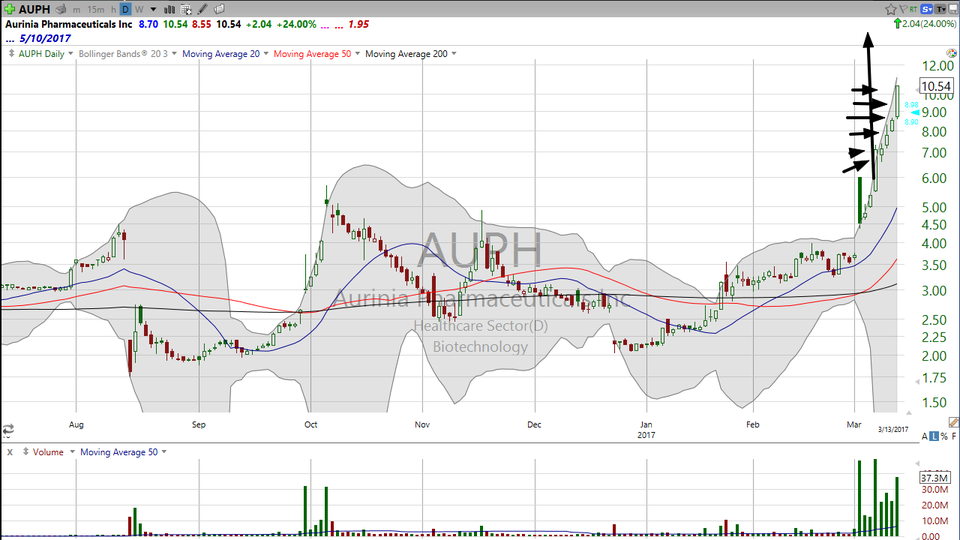Click the 8.55 low price value
Viewport: 960px width, 540px height.
pos(201,24)
